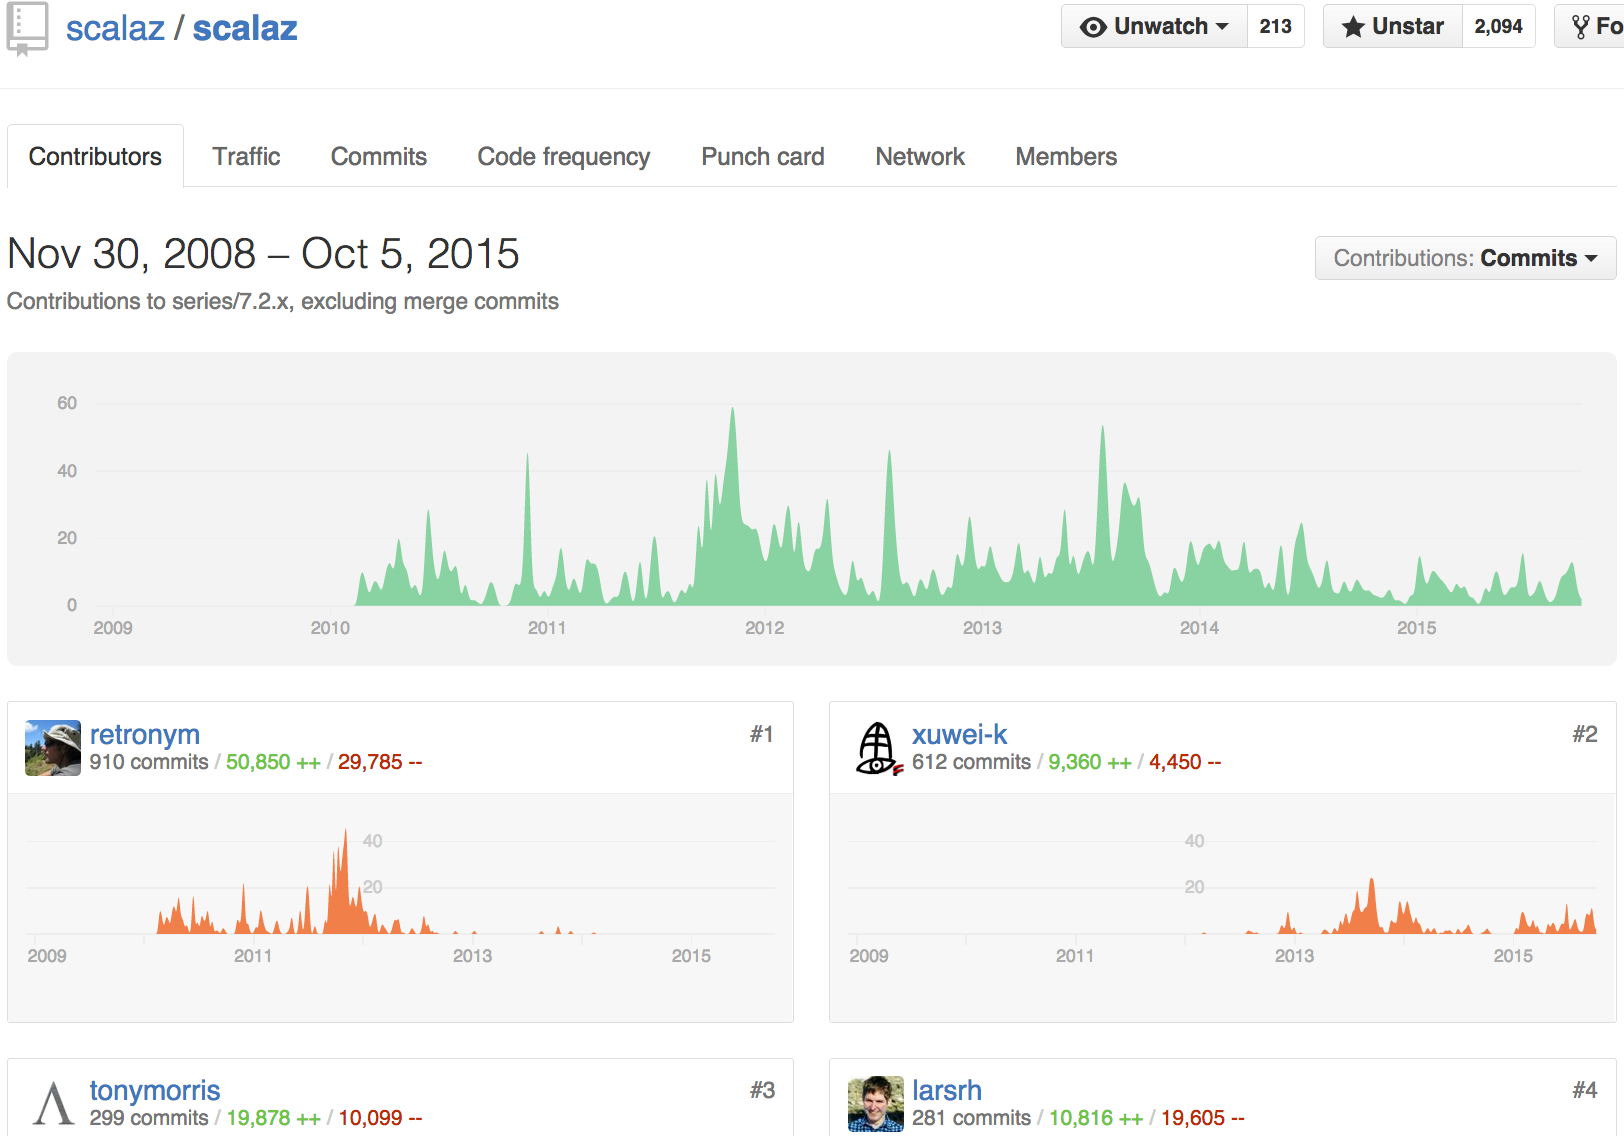View tonymorris's 299 commits
The height and width of the screenshot is (1136, 1624).
pyautogui.click(x=149, y=1118)
